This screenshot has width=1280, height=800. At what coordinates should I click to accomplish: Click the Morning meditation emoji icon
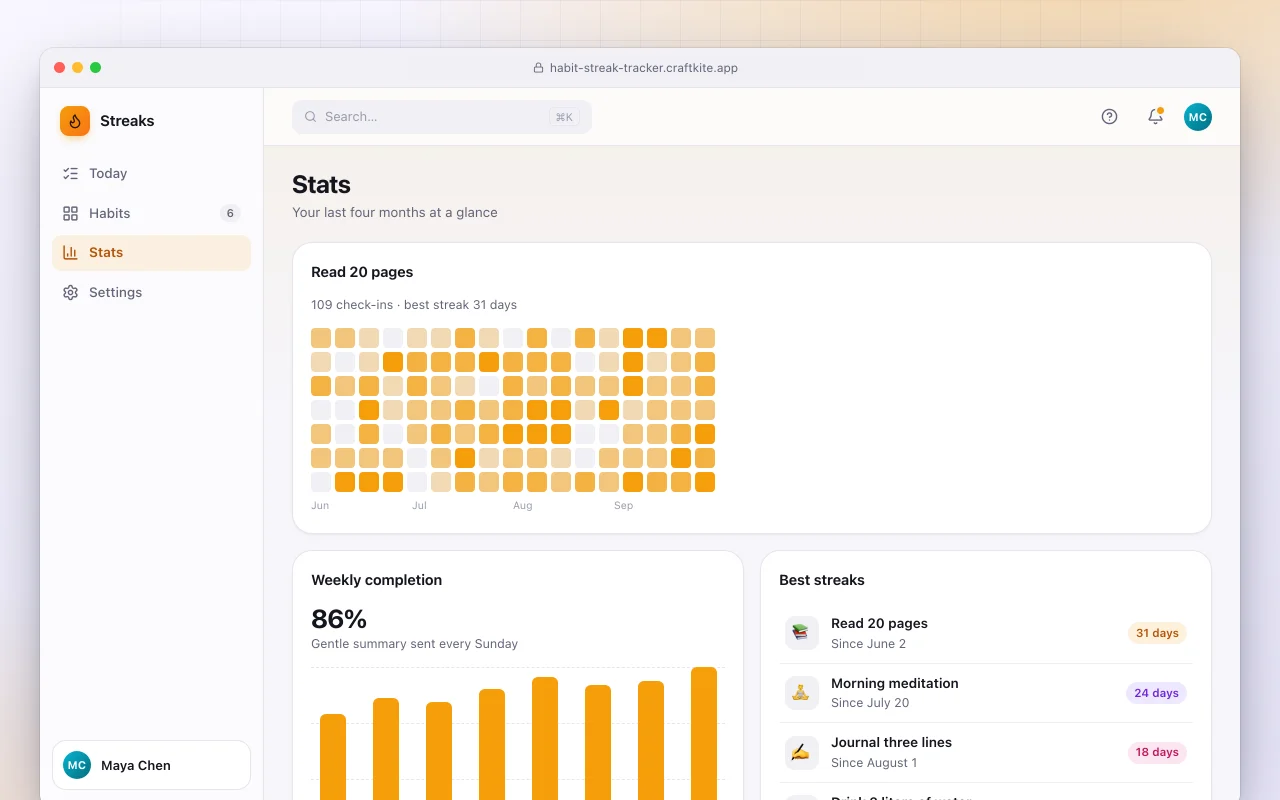point(801,693)
